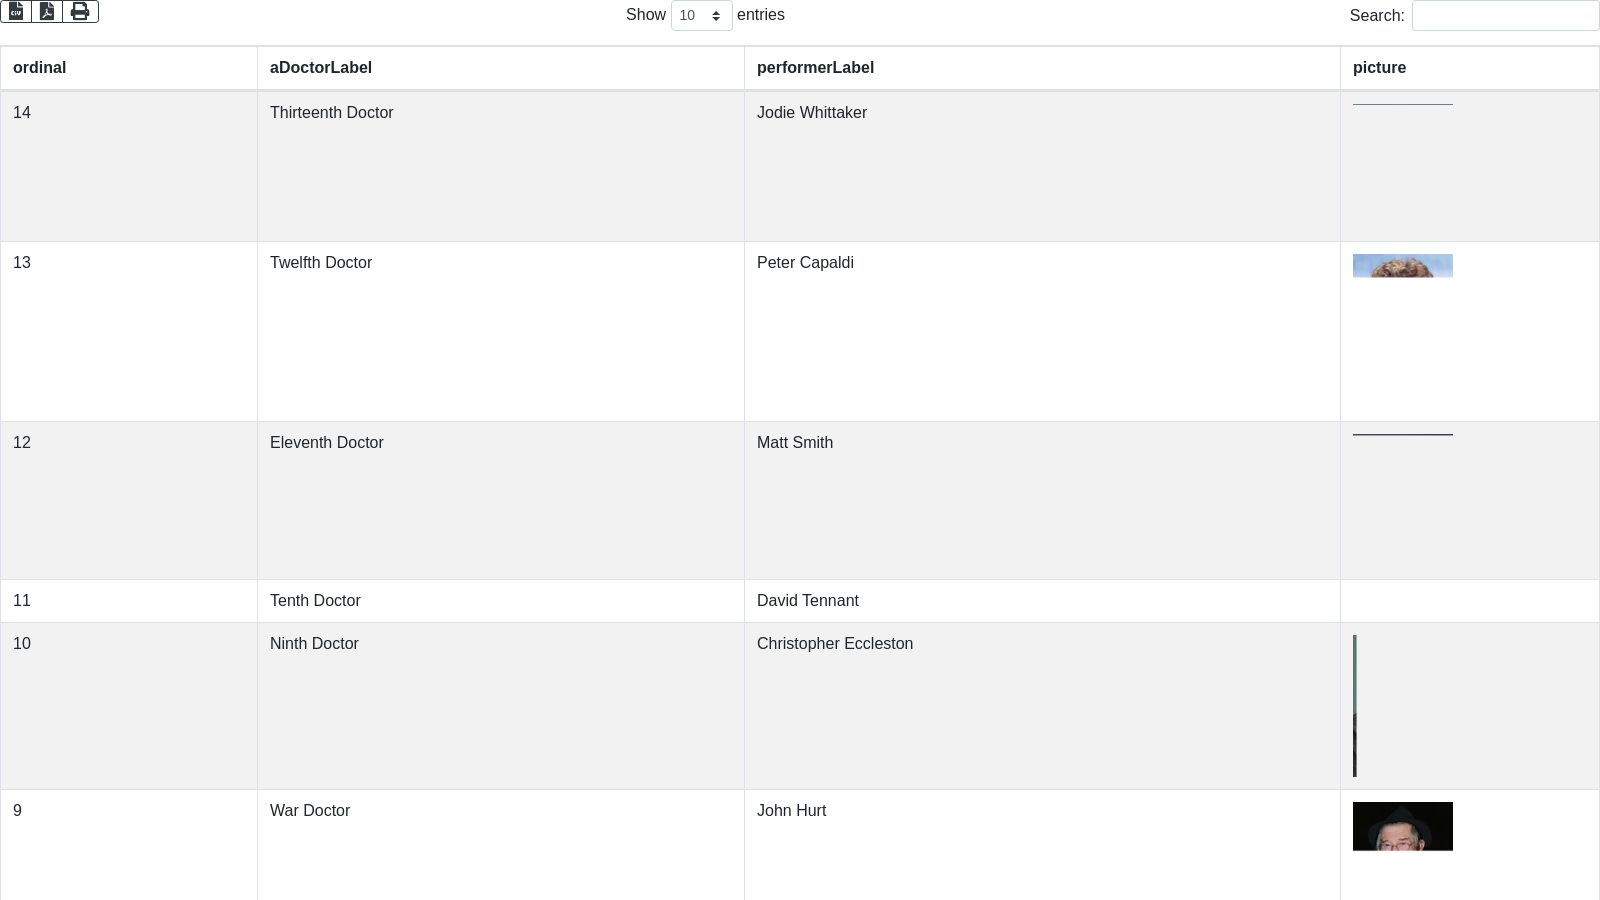Select the David Tennant cell
This screenshot has height=900, width=1600.
tap(808, 601)
